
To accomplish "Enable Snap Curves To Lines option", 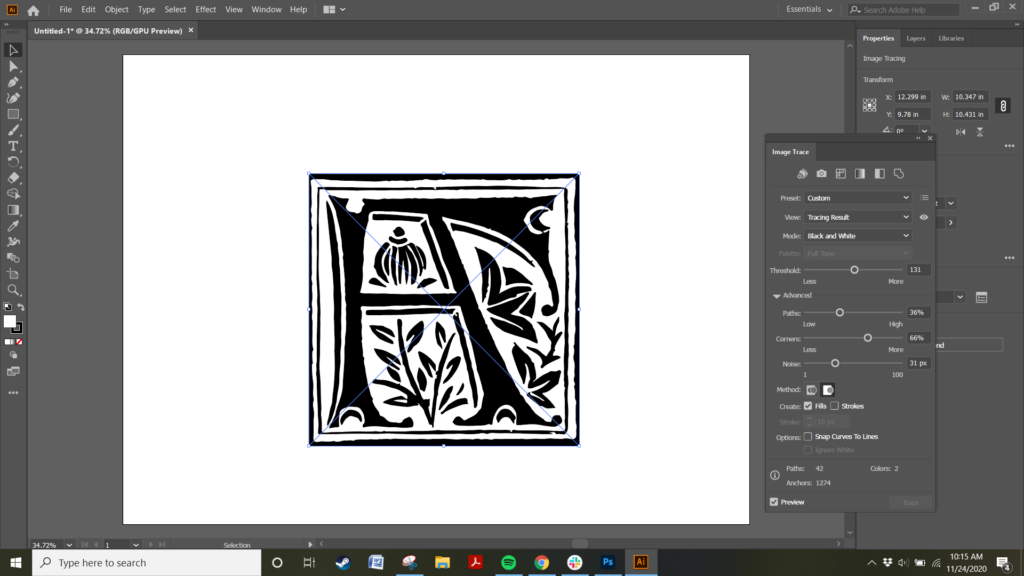I will (808, 437).
